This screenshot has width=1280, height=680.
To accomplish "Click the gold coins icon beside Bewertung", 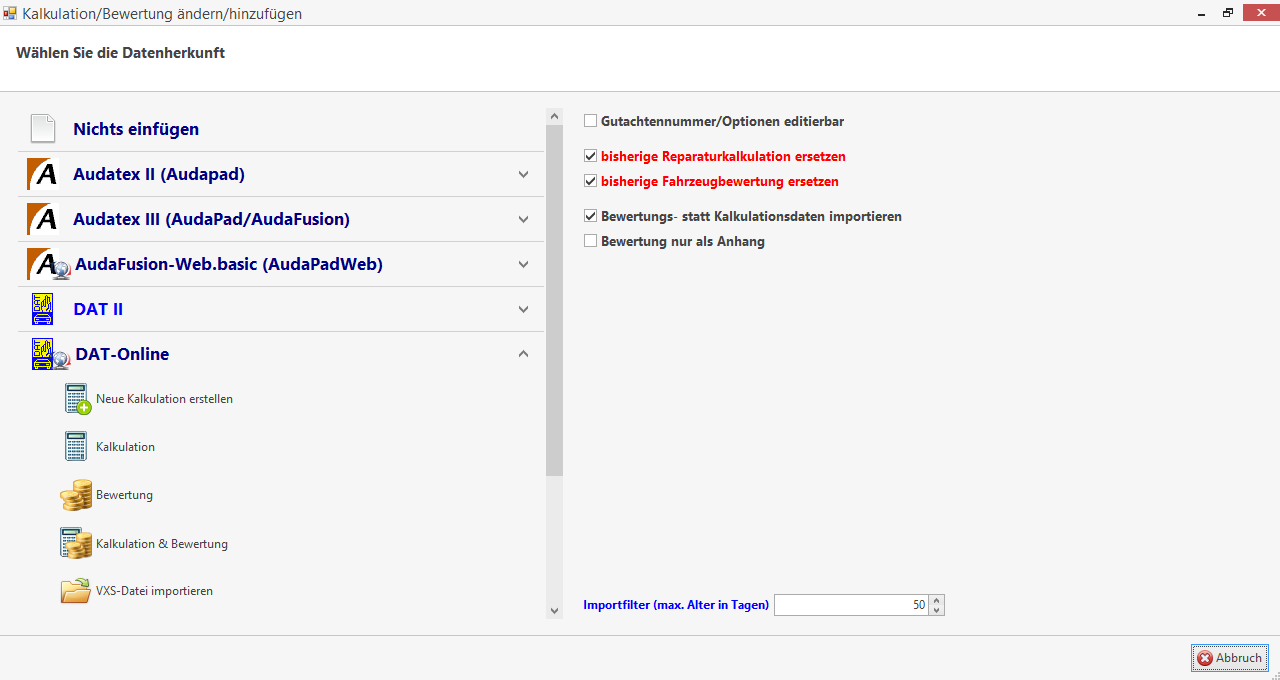I will [76, 495].
